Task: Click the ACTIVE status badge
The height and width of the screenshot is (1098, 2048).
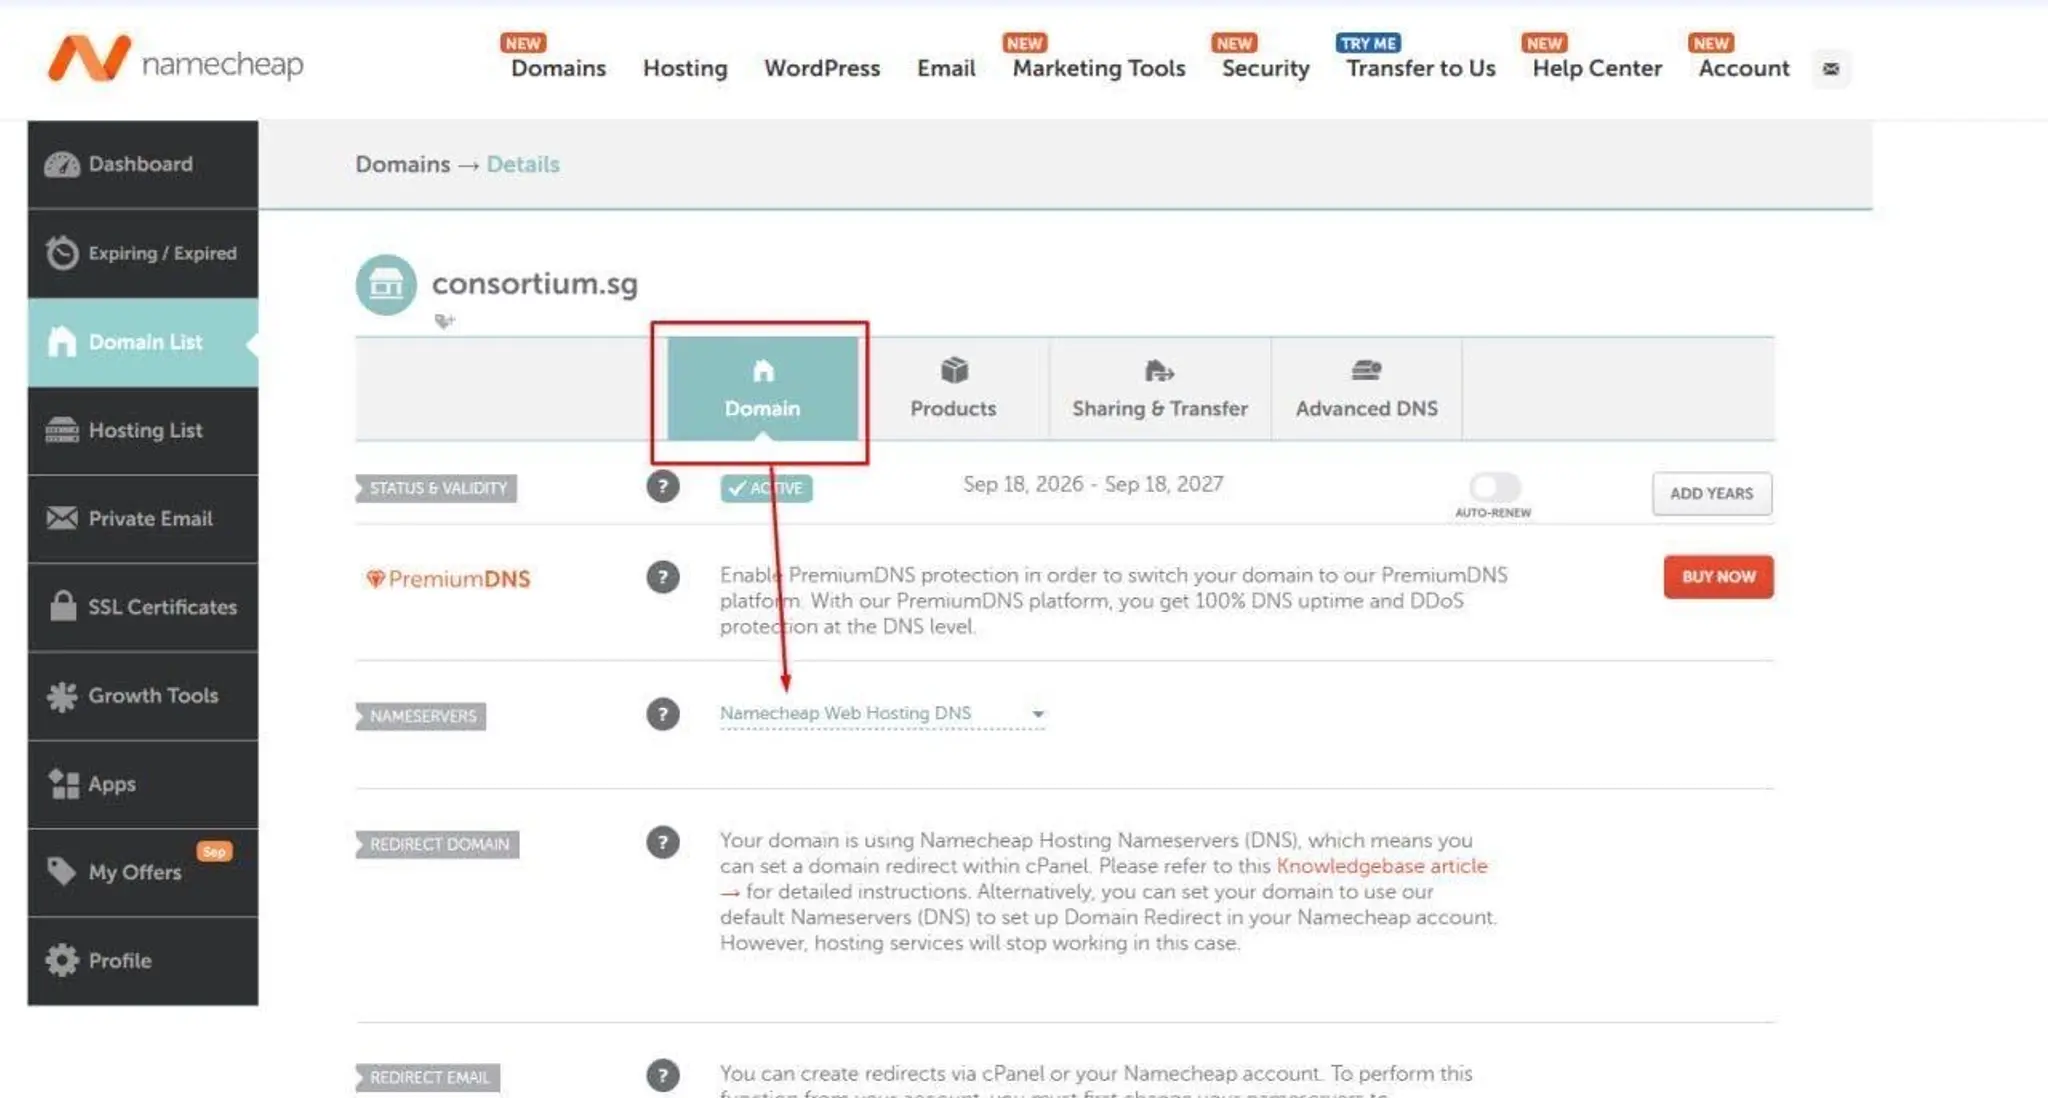Action: tap(766, 488)
